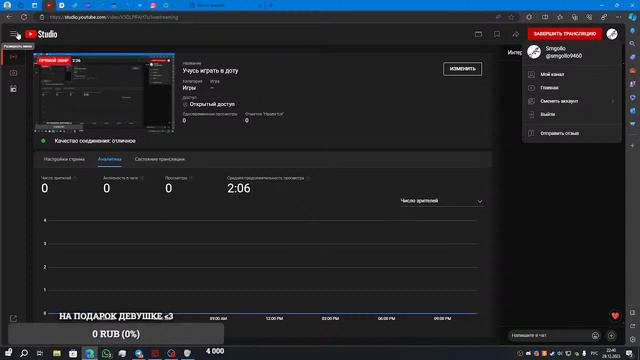Screen dimensions: 640x360
Task: Open the hamburger menu beside the Studio logo
Action: pyautogui.click(x=13, y=34)
